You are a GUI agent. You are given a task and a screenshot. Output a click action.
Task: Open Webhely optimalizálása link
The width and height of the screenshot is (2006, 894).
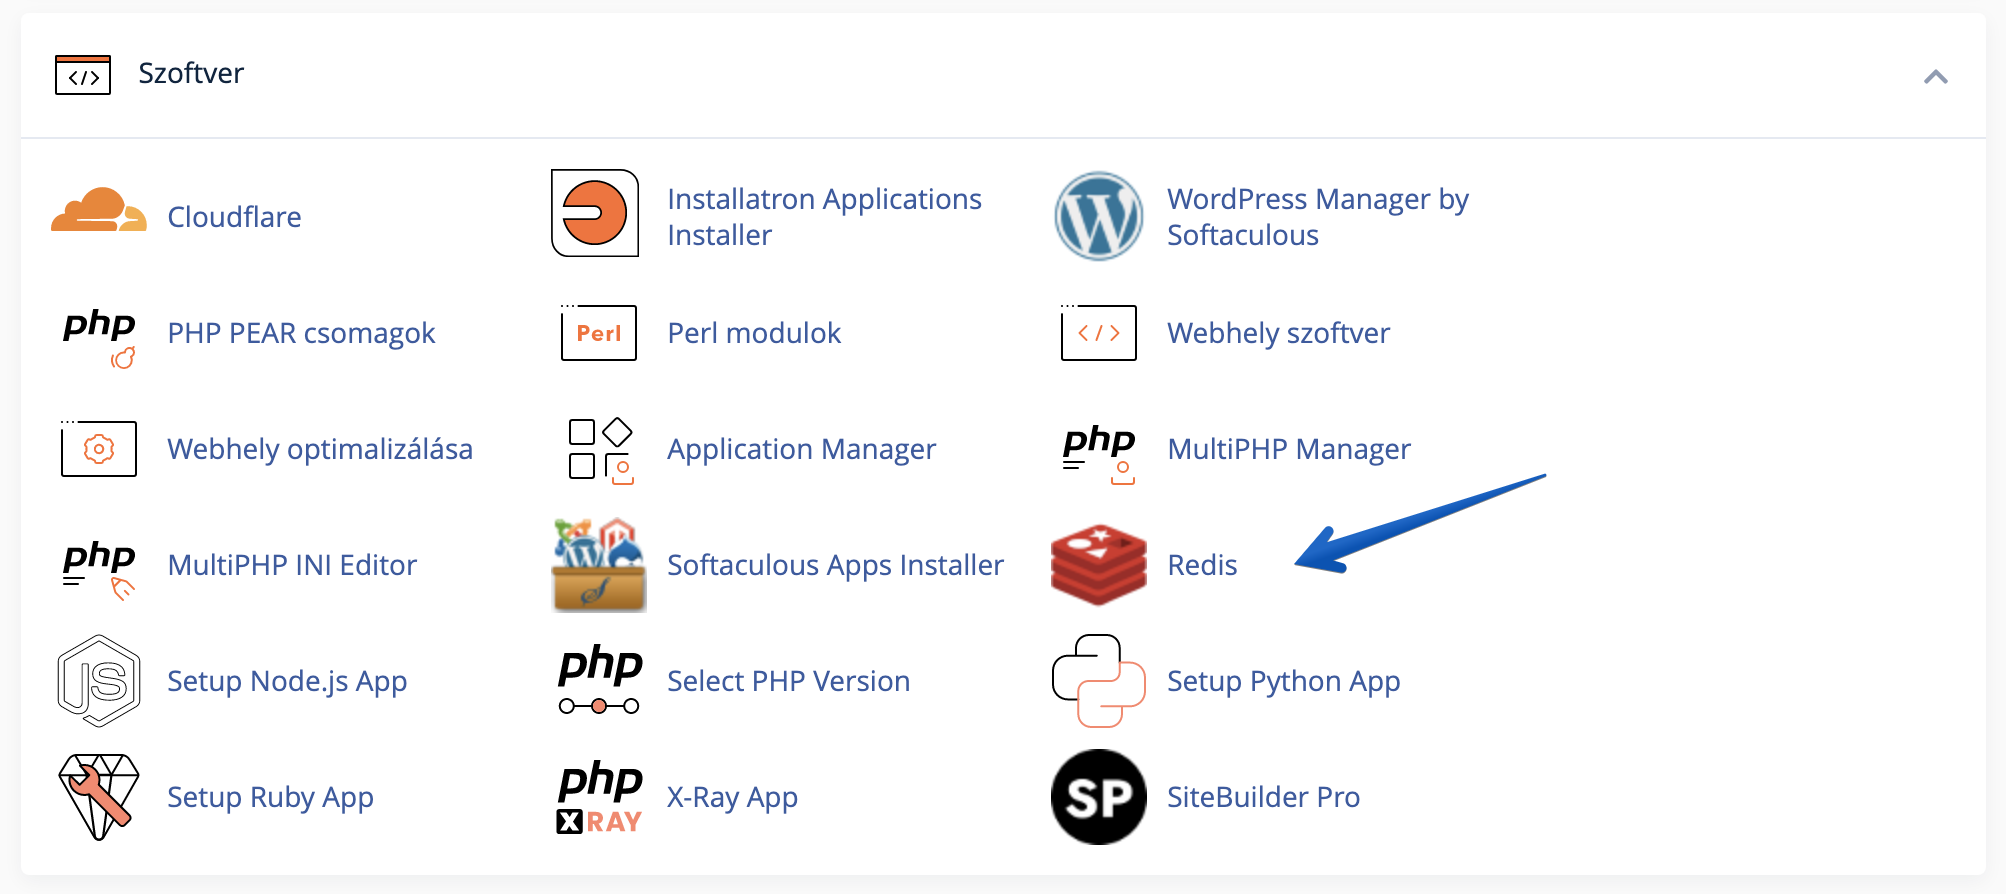320,449
